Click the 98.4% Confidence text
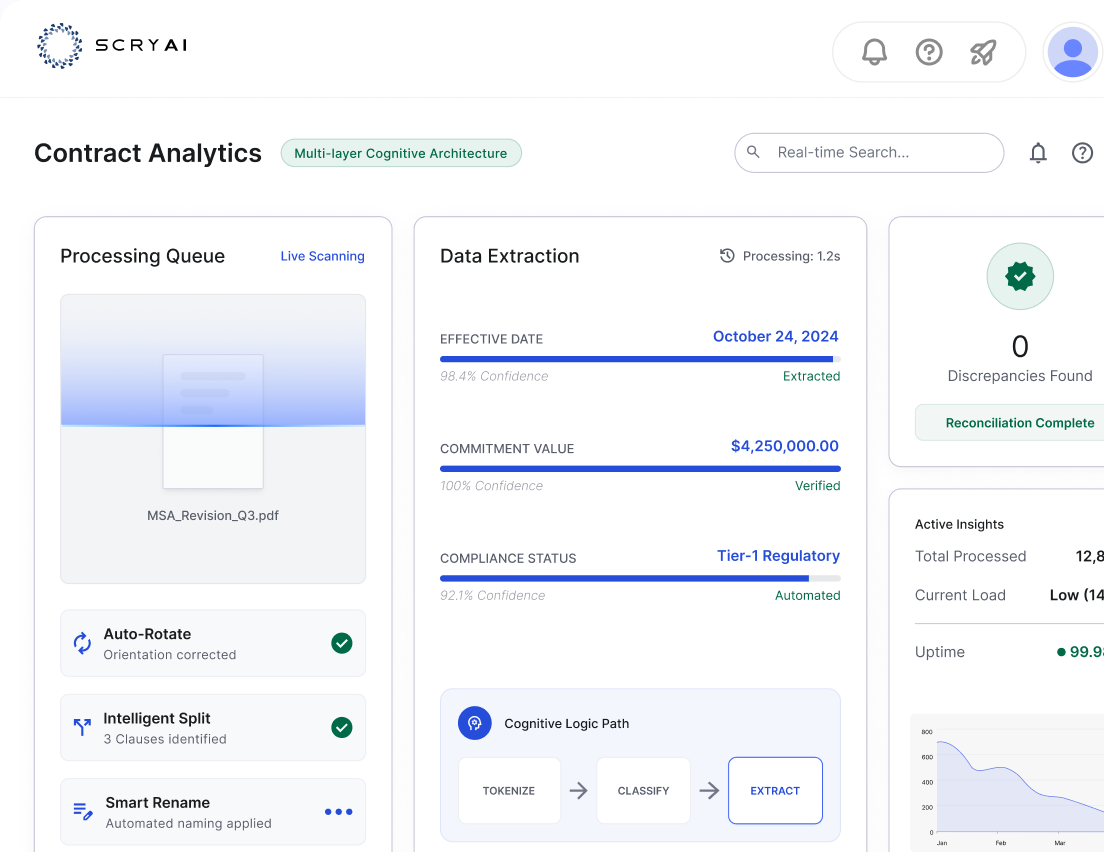Screen dimensions: 1104x852 click(x=494, y=376)
